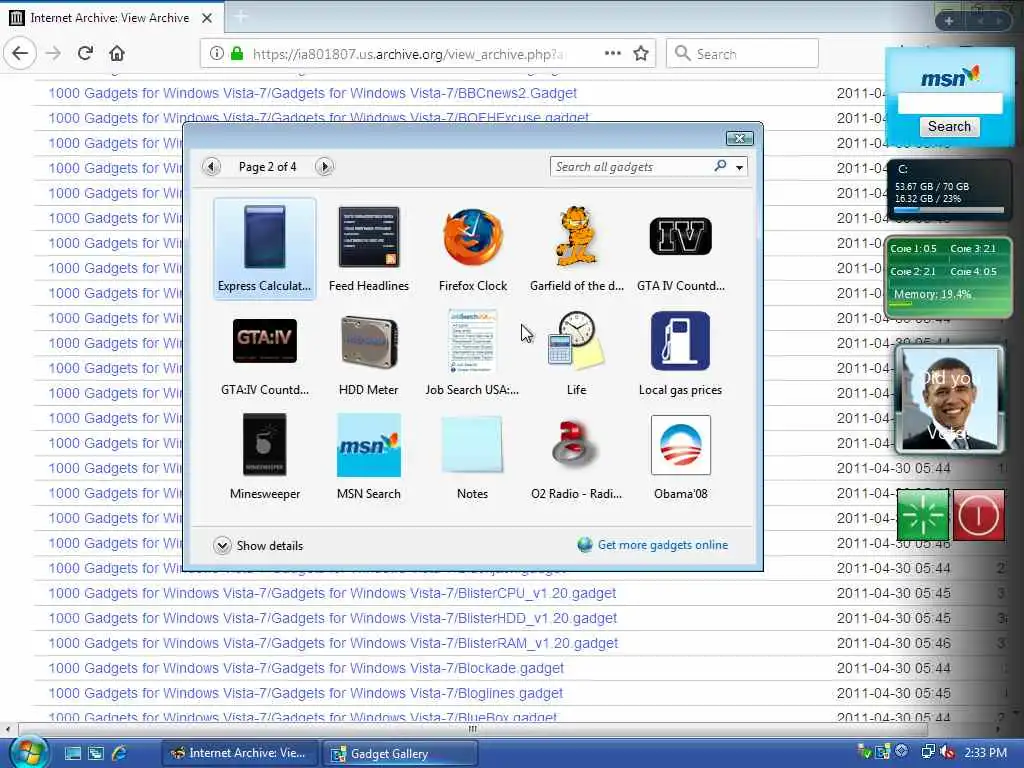Choose the Obama'08 gadget
This screenshot has width=1024, height=768.
[680, 457]
